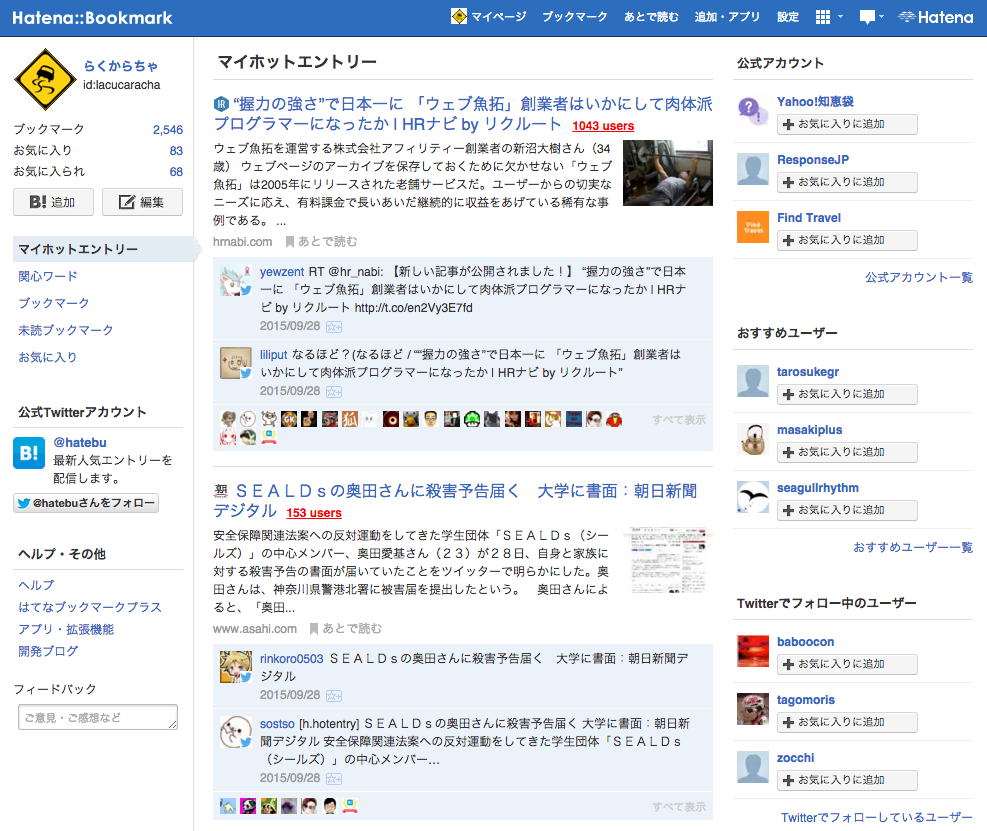Click the star icon after yewzent's date

[x=334, y=327]
